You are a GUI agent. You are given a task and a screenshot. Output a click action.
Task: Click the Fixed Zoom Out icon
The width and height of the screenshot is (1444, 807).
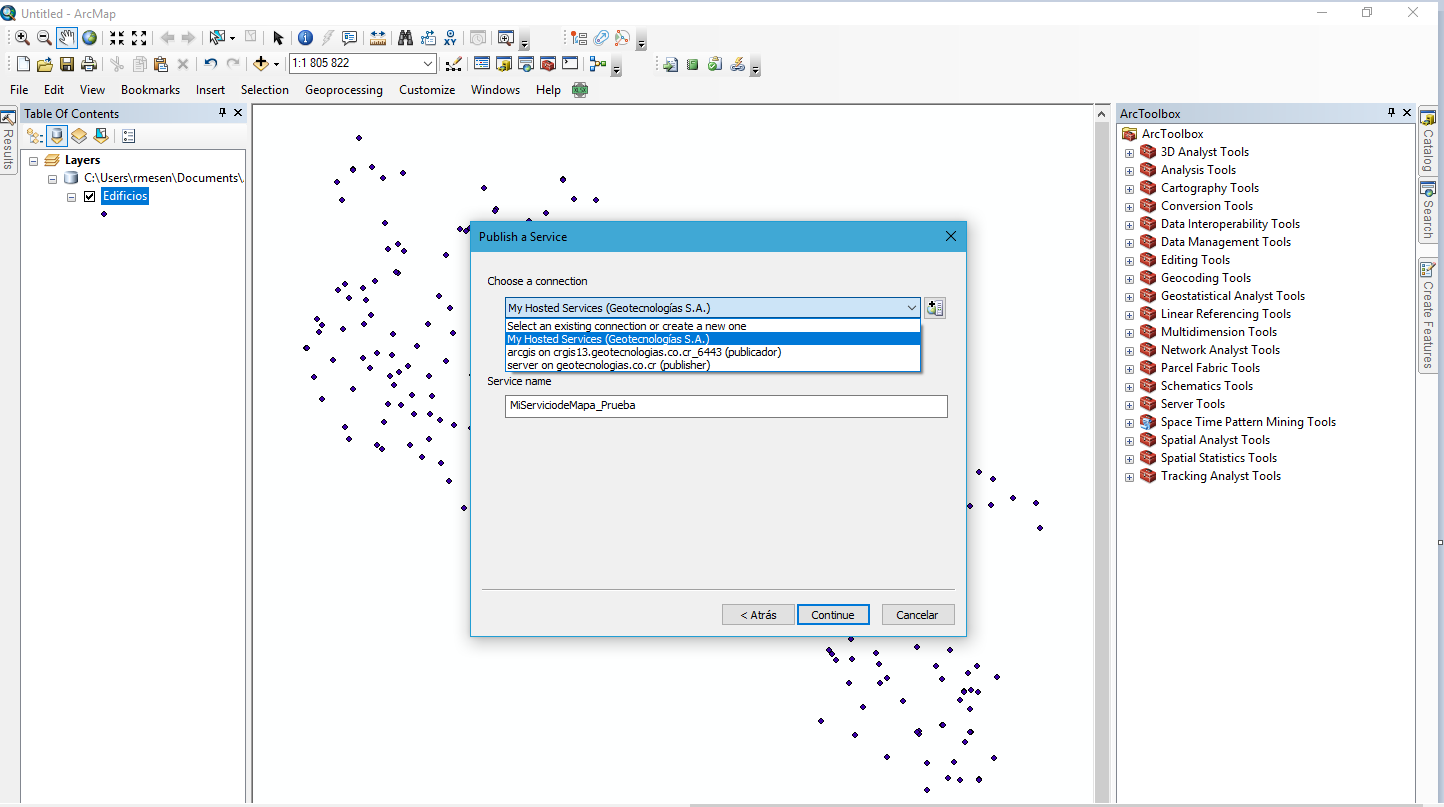[x=139, y=38]
